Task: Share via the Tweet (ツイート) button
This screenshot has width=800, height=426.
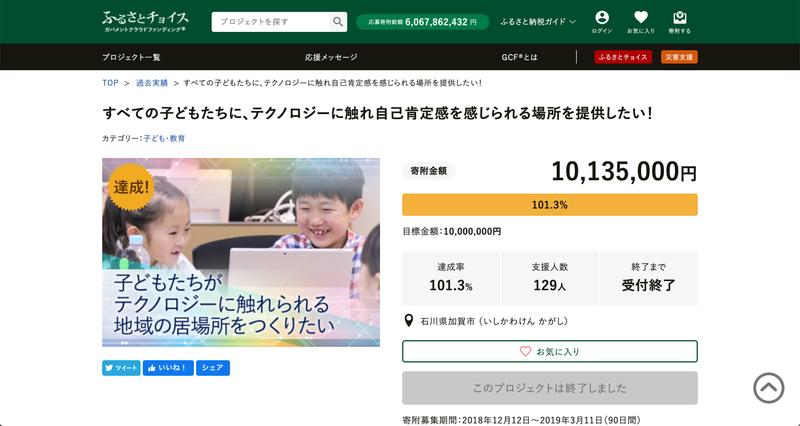Action: (121, 368)
